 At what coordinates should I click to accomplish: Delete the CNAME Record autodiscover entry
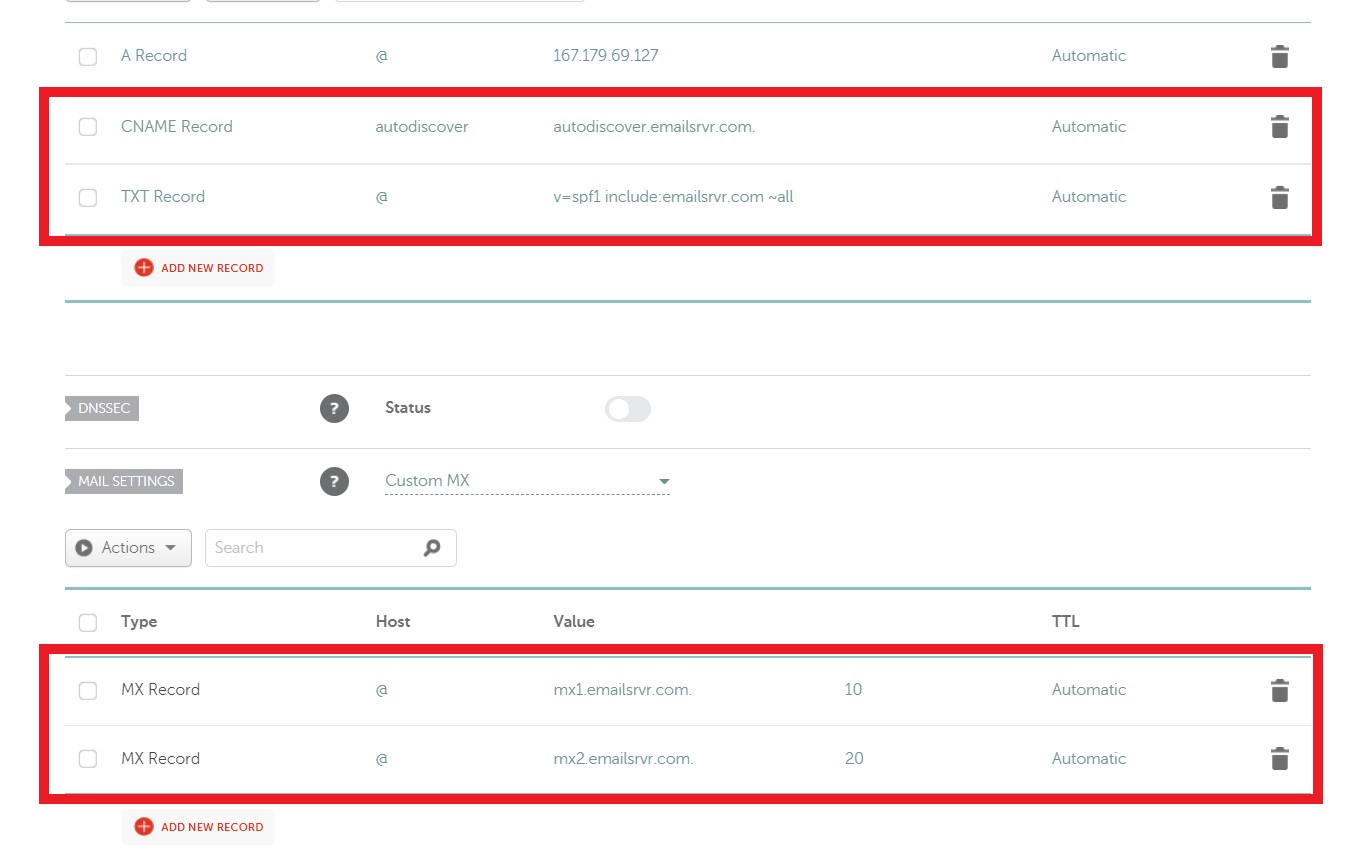coord(1279,127)
